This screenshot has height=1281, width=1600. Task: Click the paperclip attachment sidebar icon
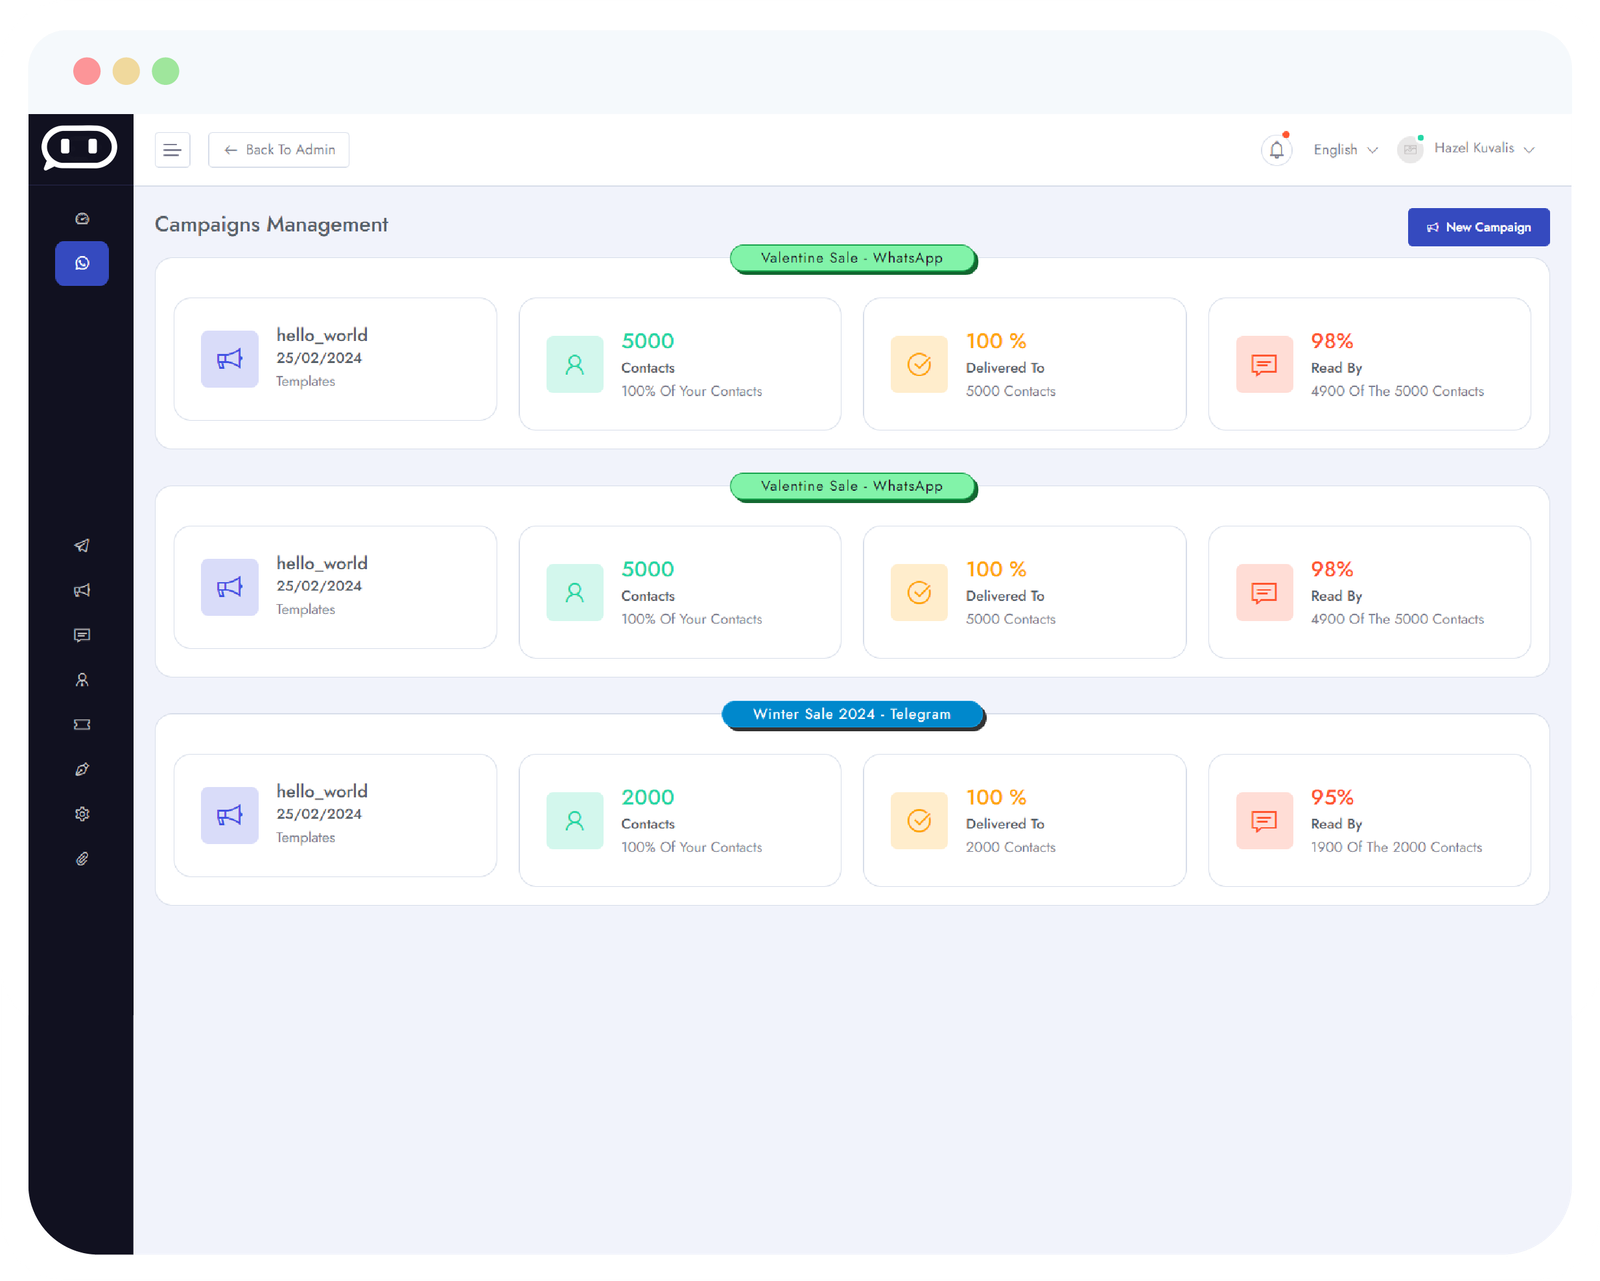point(82,859)
